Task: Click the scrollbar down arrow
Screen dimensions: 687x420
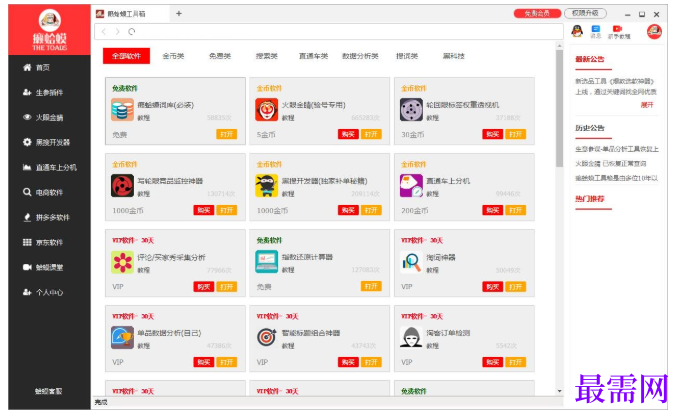Action: pyautogui.click(x=560, y=391)
